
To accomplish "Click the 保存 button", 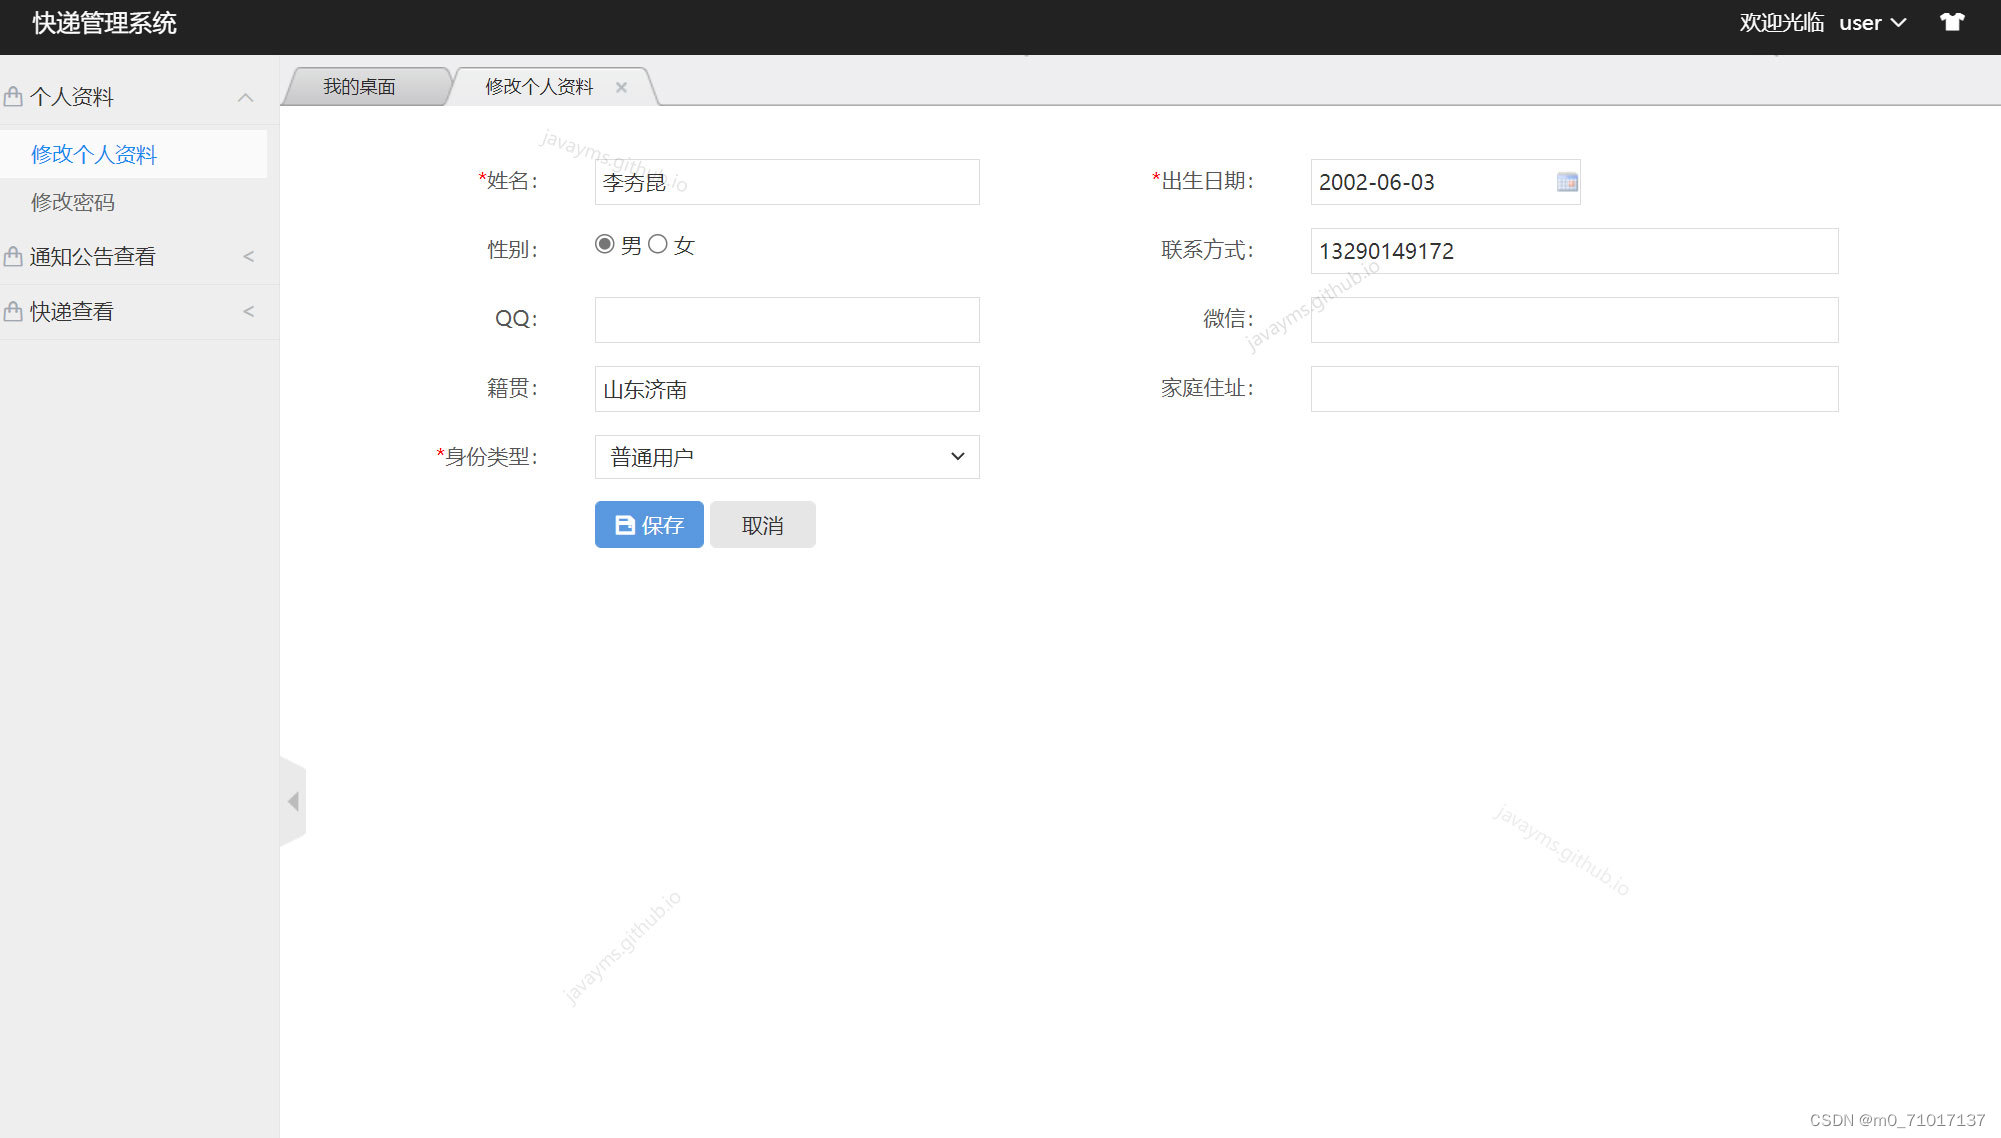I will [x=649, y=525].
